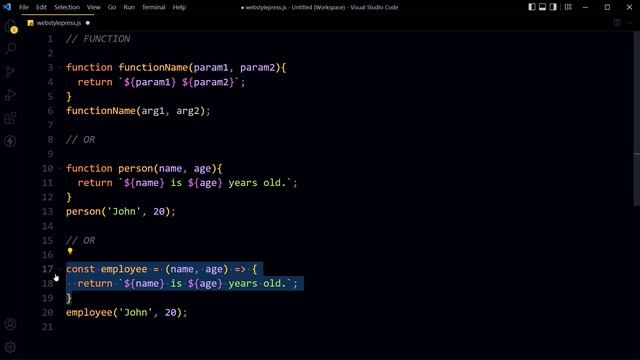Screen dimensions: 640x360
Task: Open the Source Control view
Action: (x=10, y=72)
